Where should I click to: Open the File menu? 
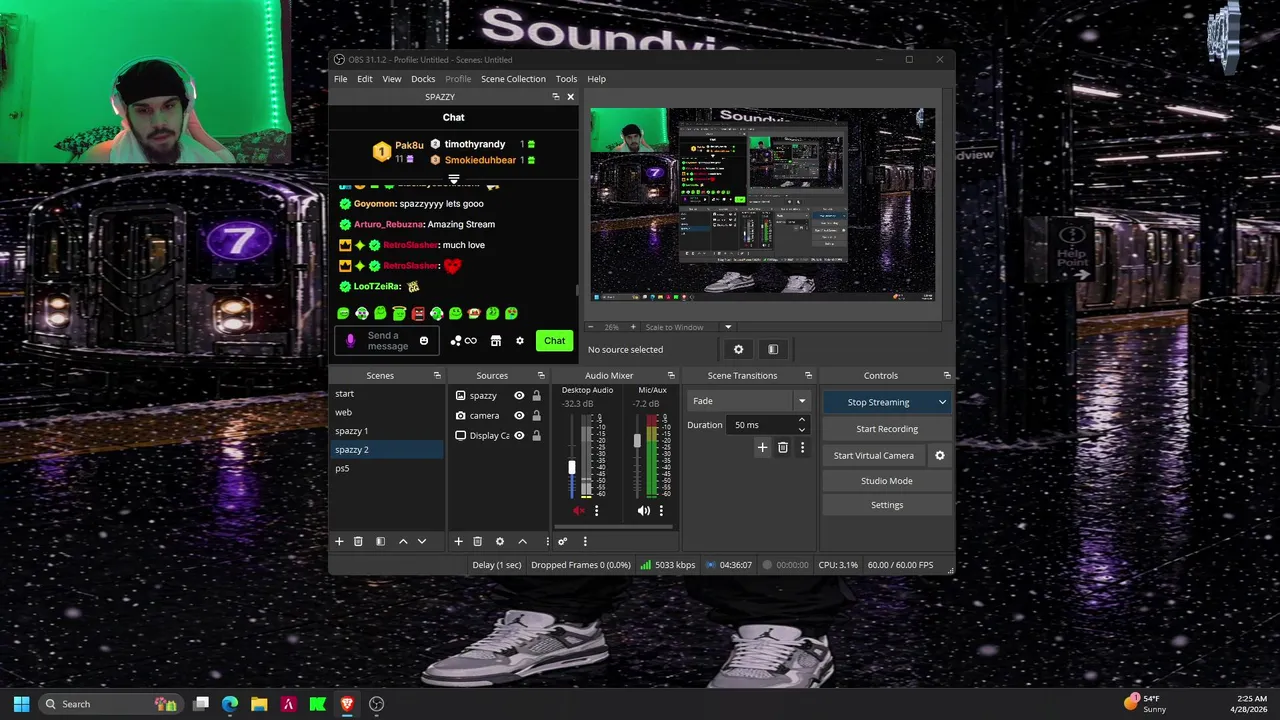click(x=341, y=79)
